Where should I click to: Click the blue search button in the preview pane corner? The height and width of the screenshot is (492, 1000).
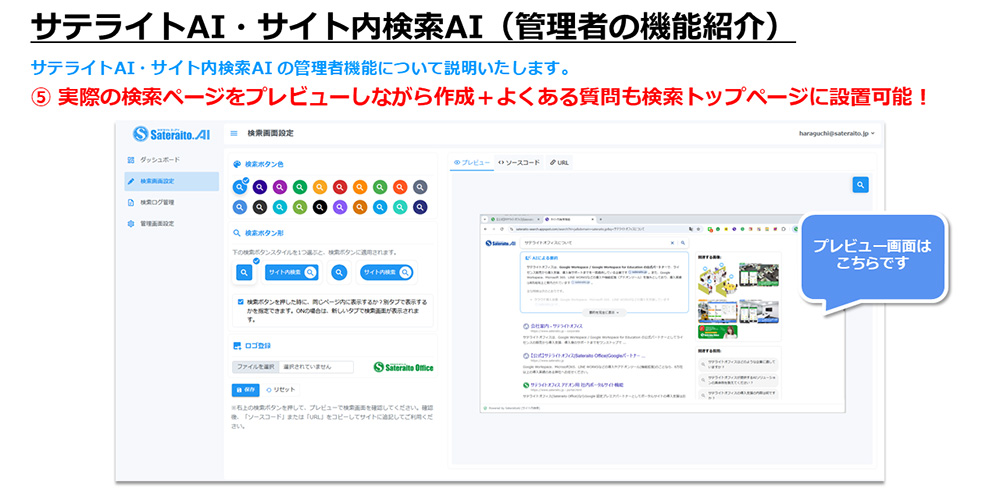click(860, 184)
